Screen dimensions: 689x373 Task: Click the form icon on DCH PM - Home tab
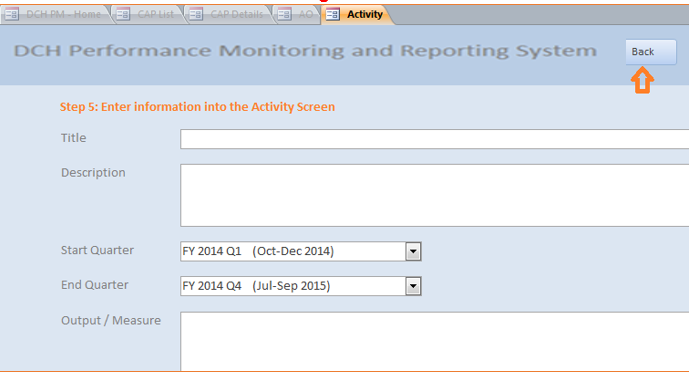point(12,14)
